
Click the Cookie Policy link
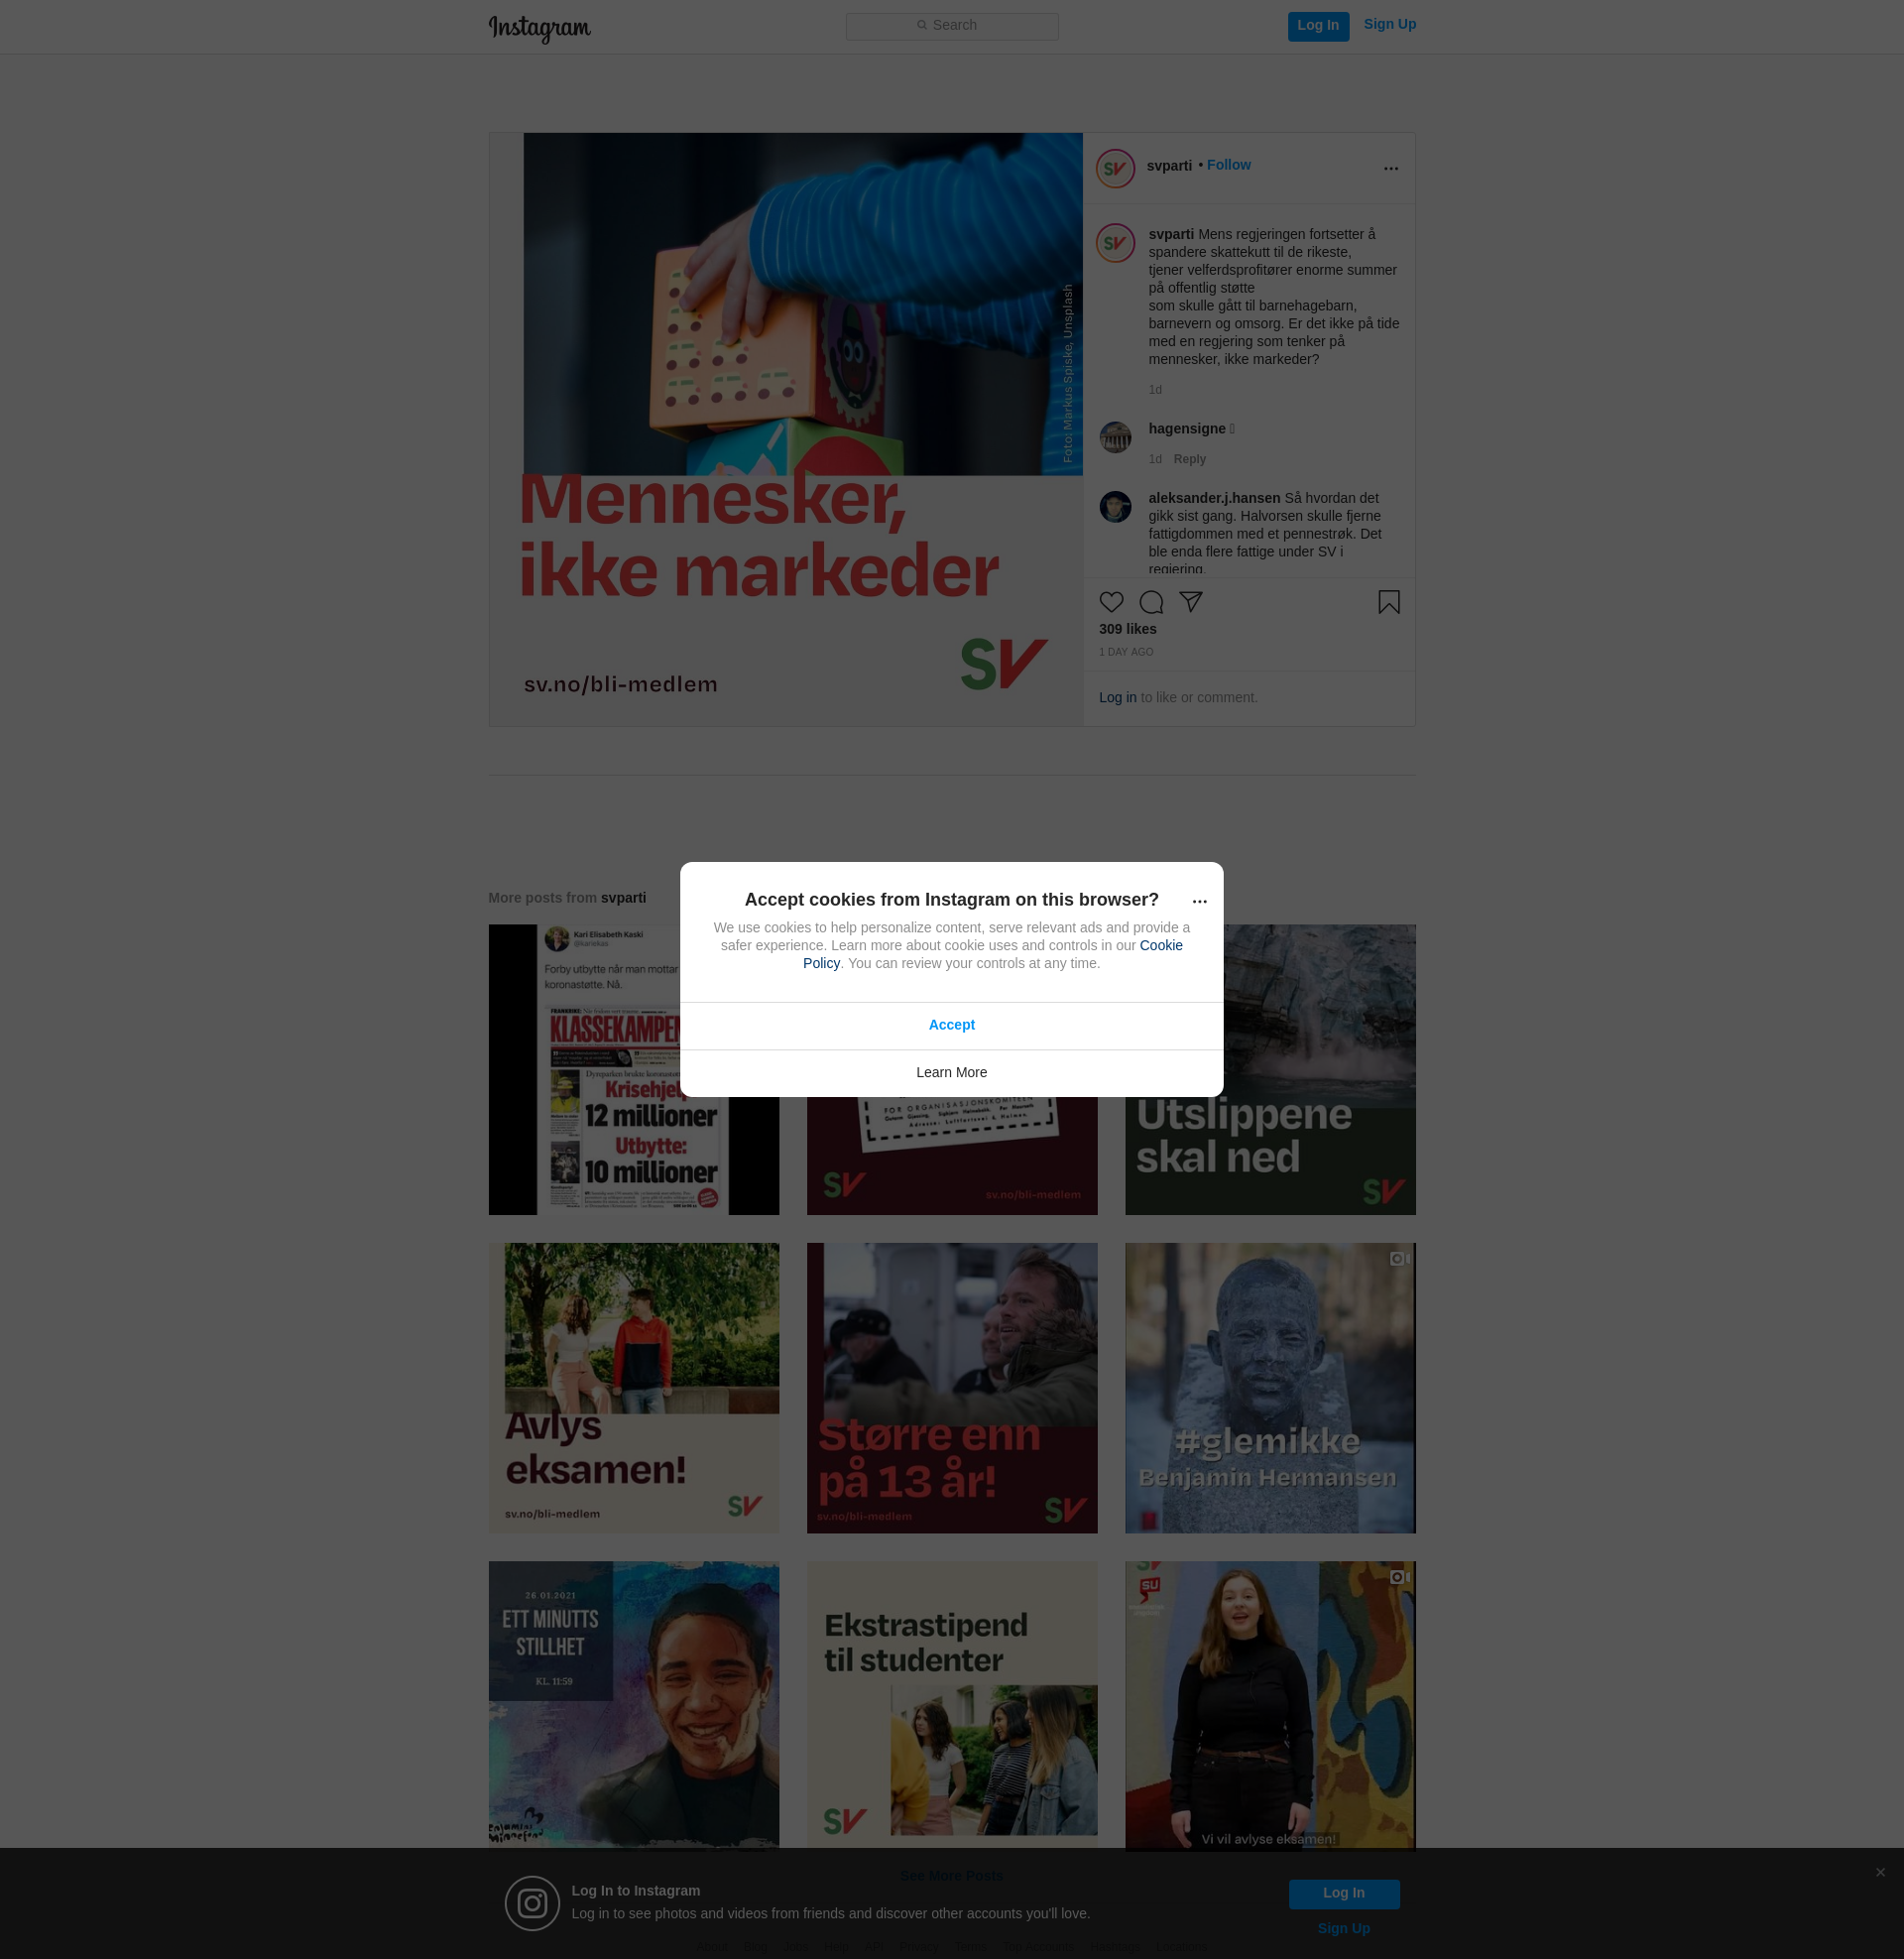click(1160, 945)
